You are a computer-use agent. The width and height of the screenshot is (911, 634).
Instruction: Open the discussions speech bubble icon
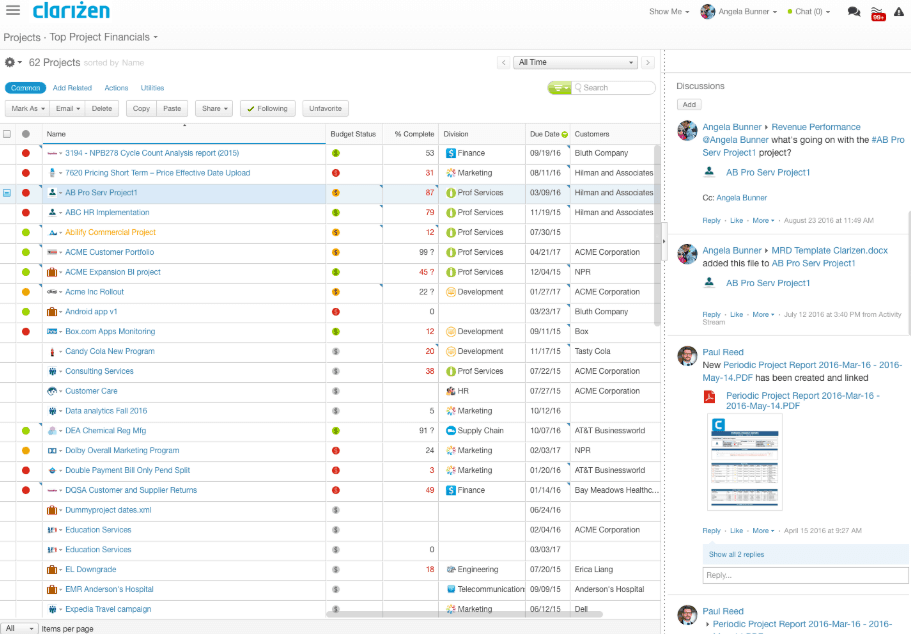pyautogui.click(x=853, y=12)
